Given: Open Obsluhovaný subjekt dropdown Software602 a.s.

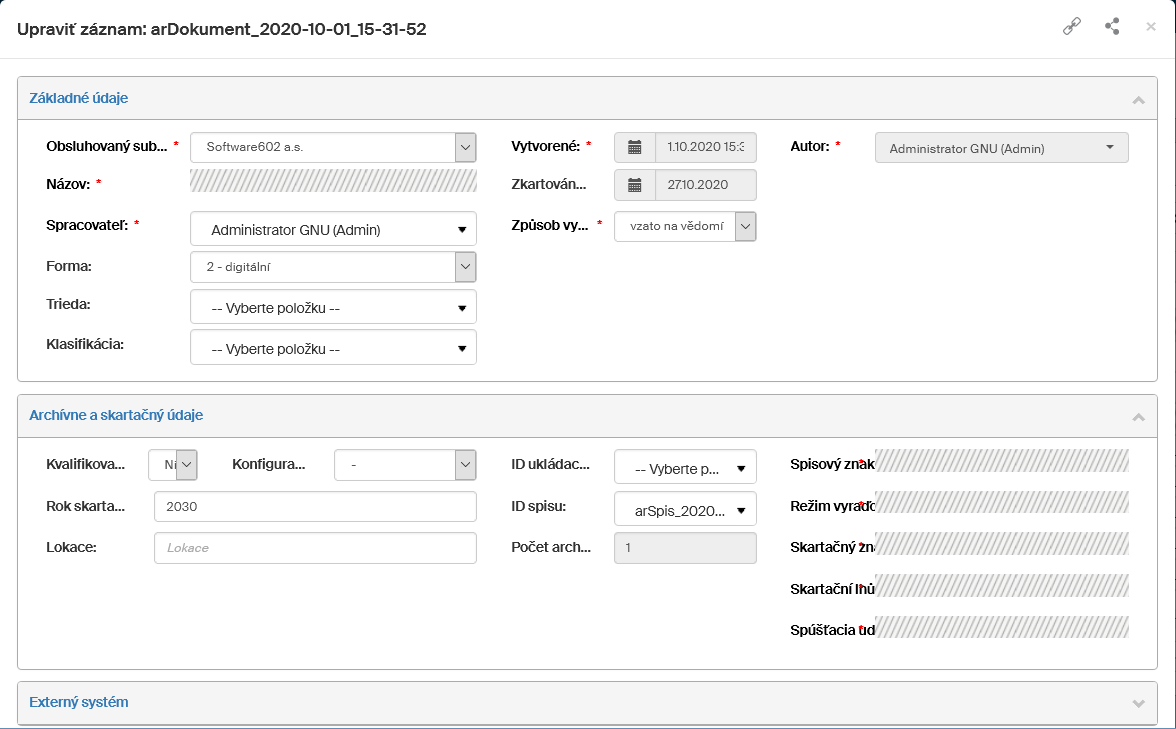Looking at the screenshot, I should 333,147.
